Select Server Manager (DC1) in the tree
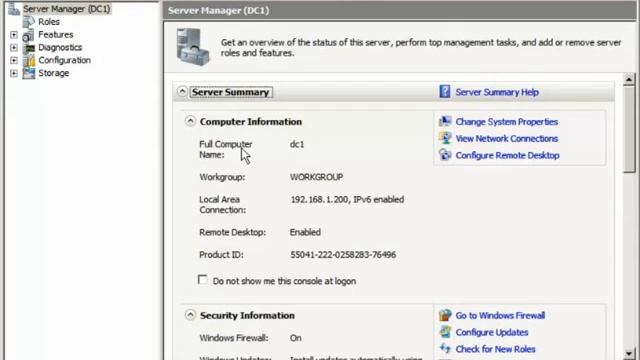The width and height of the screenshot is (640, 360). (x=67, y=9)
